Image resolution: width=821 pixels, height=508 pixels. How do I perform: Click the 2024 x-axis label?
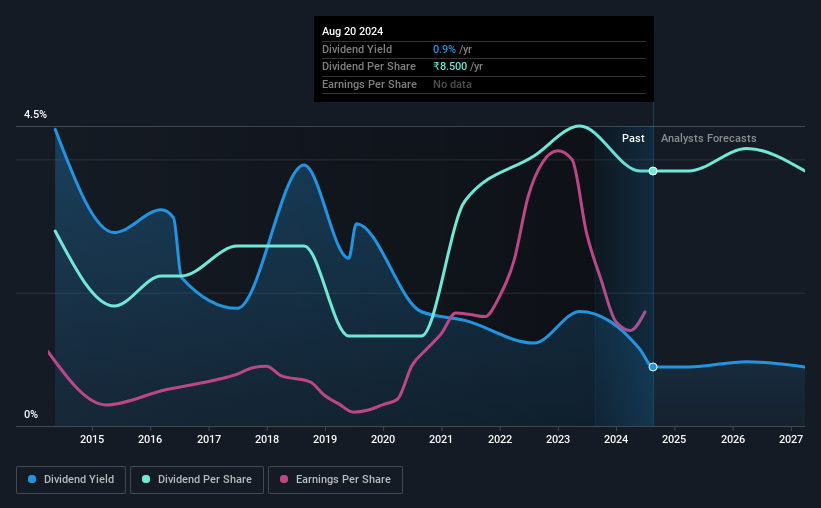coord(616,439)
